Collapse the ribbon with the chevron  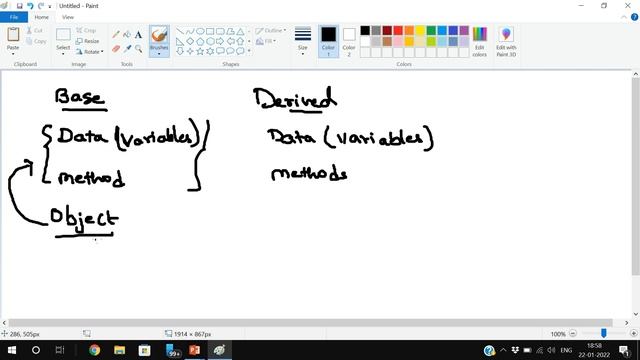tap(623, 17)
